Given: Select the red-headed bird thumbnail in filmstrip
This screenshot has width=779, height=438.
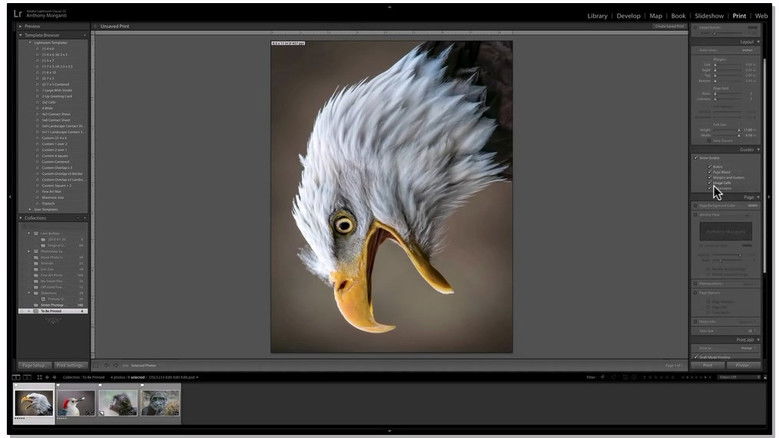Looking at the screenshot, I should coord(76,402).
